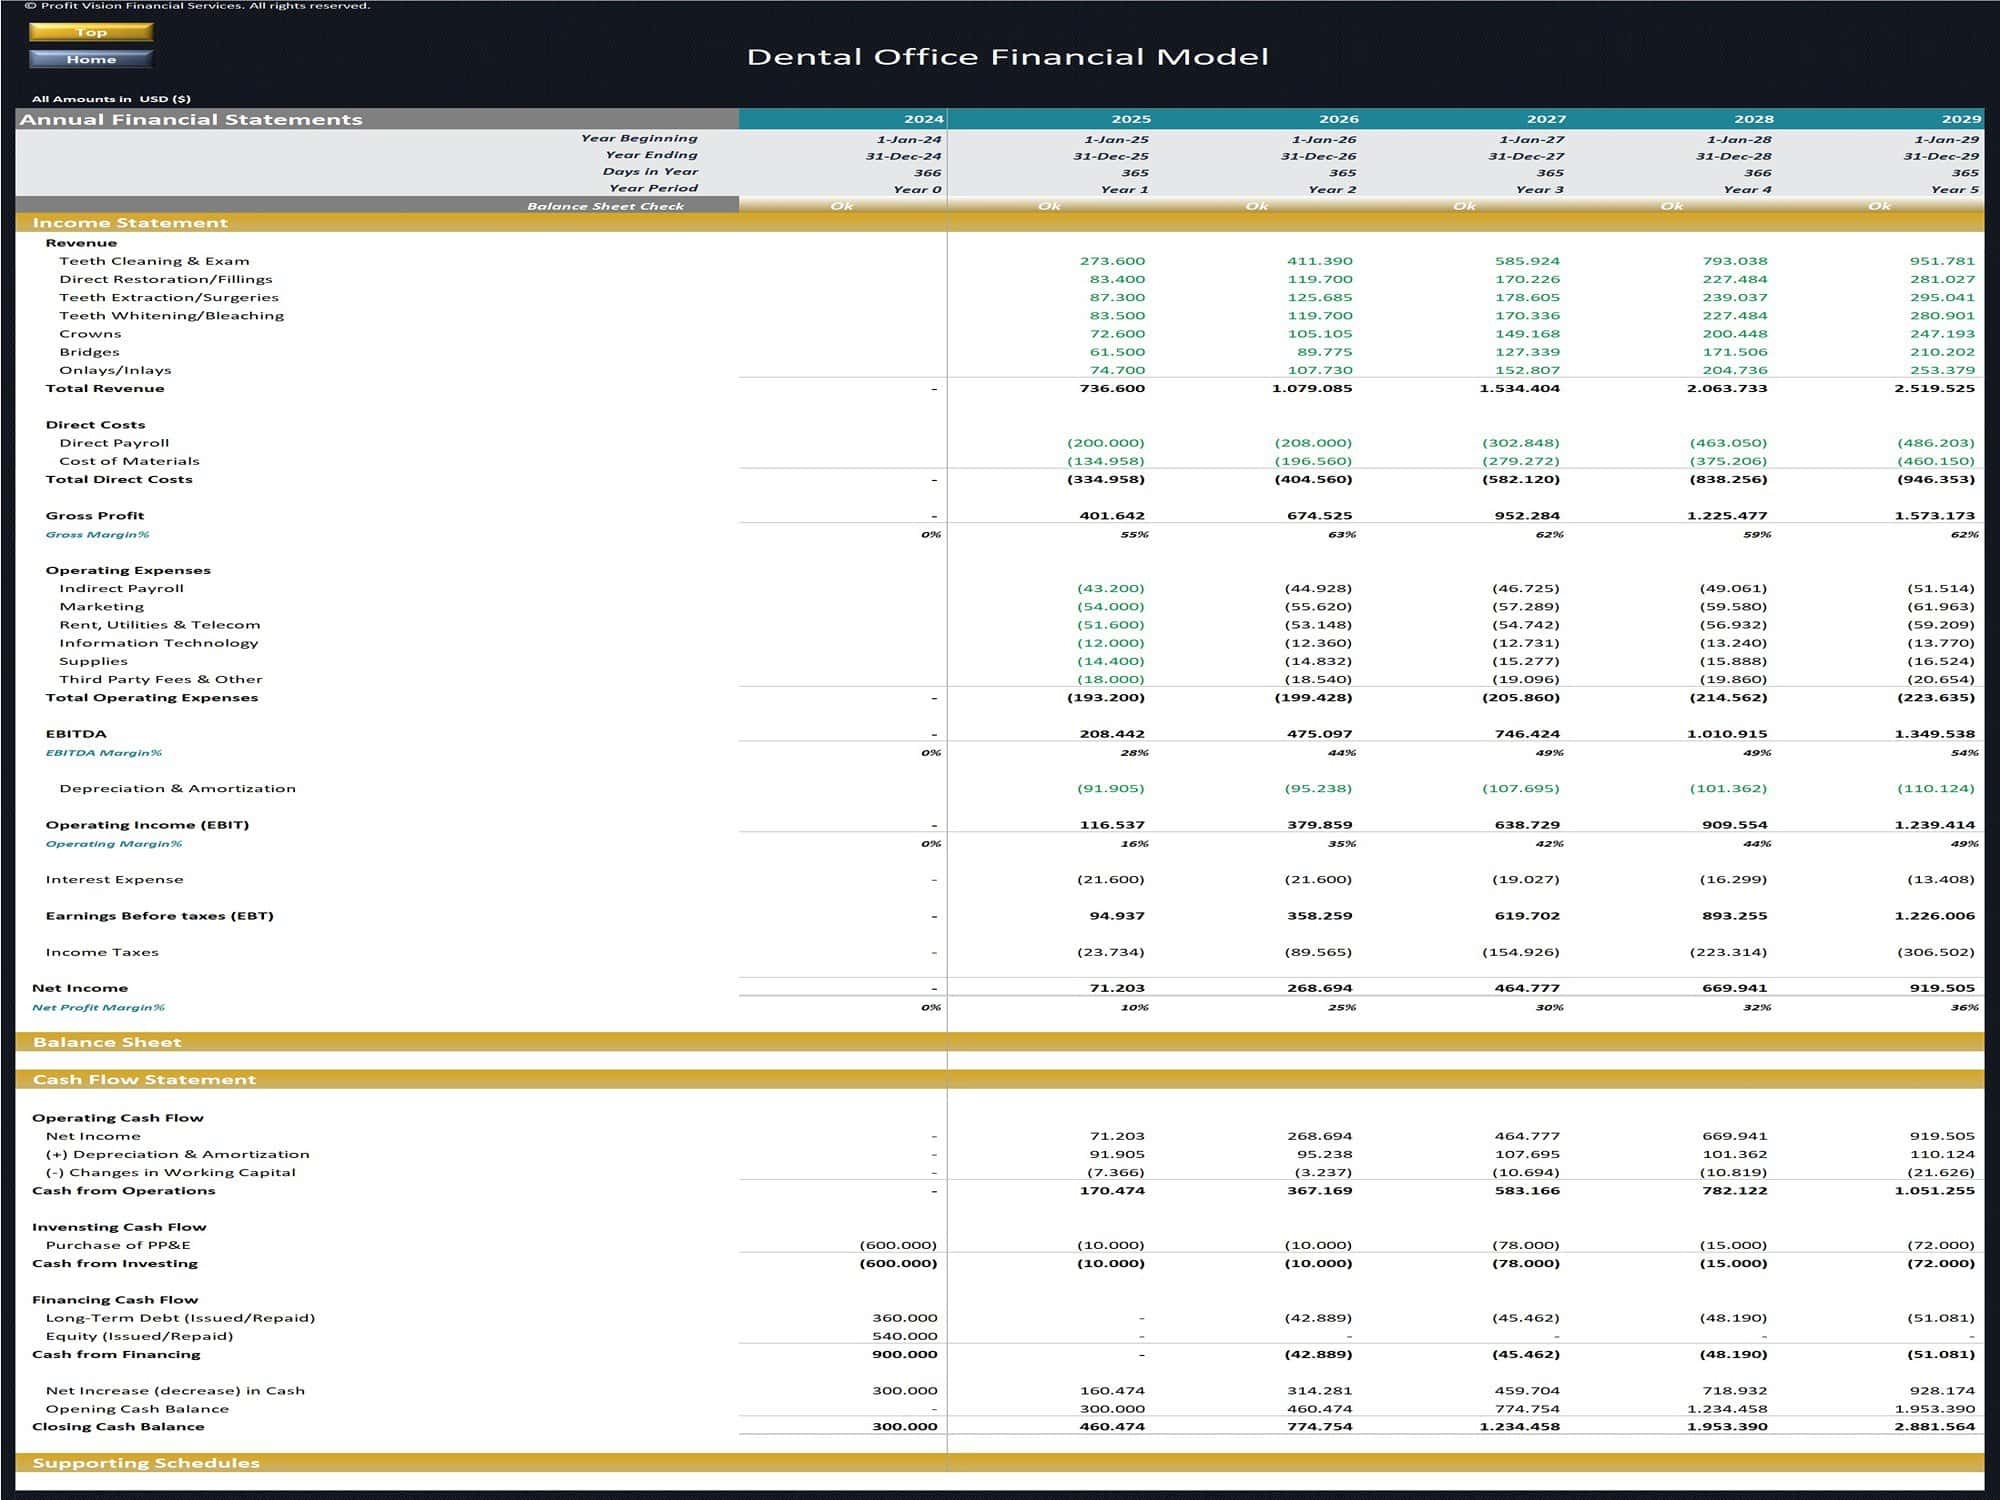2000x1500 pixels.
Task: Click the gold Top button
Action: (x=91, y=32)
